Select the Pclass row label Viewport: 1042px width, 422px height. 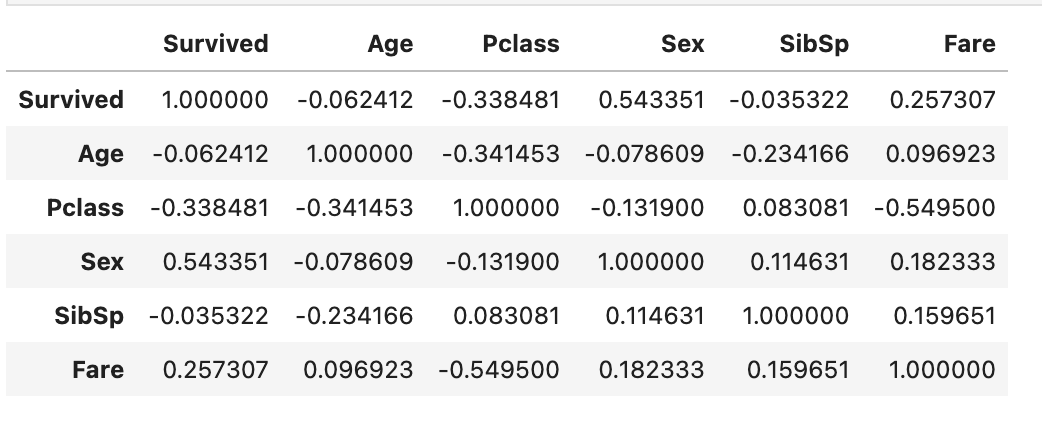85,208
